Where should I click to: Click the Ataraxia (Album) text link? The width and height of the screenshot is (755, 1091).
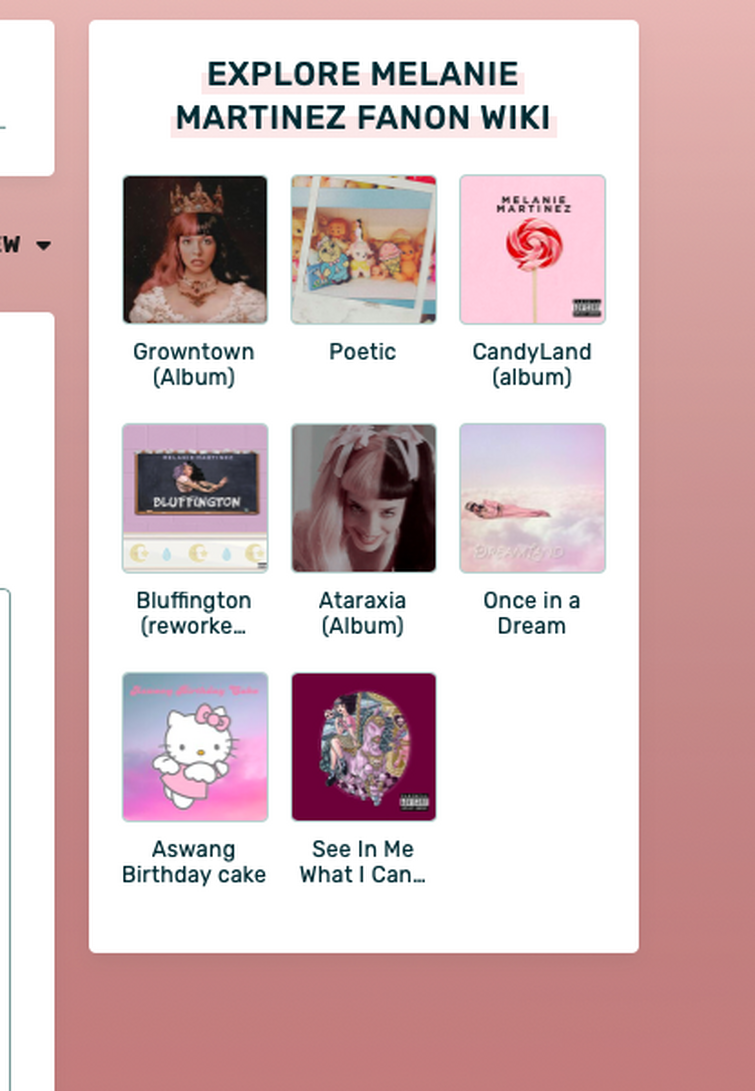tap(363, 613)
